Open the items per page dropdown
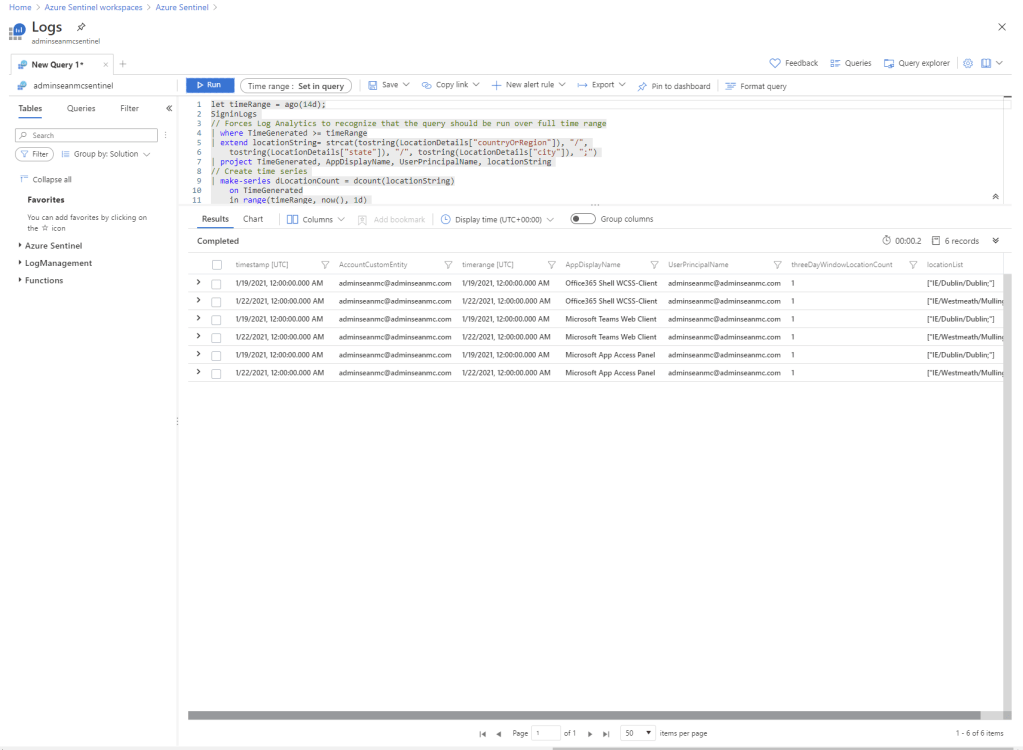 coord(637,733)
